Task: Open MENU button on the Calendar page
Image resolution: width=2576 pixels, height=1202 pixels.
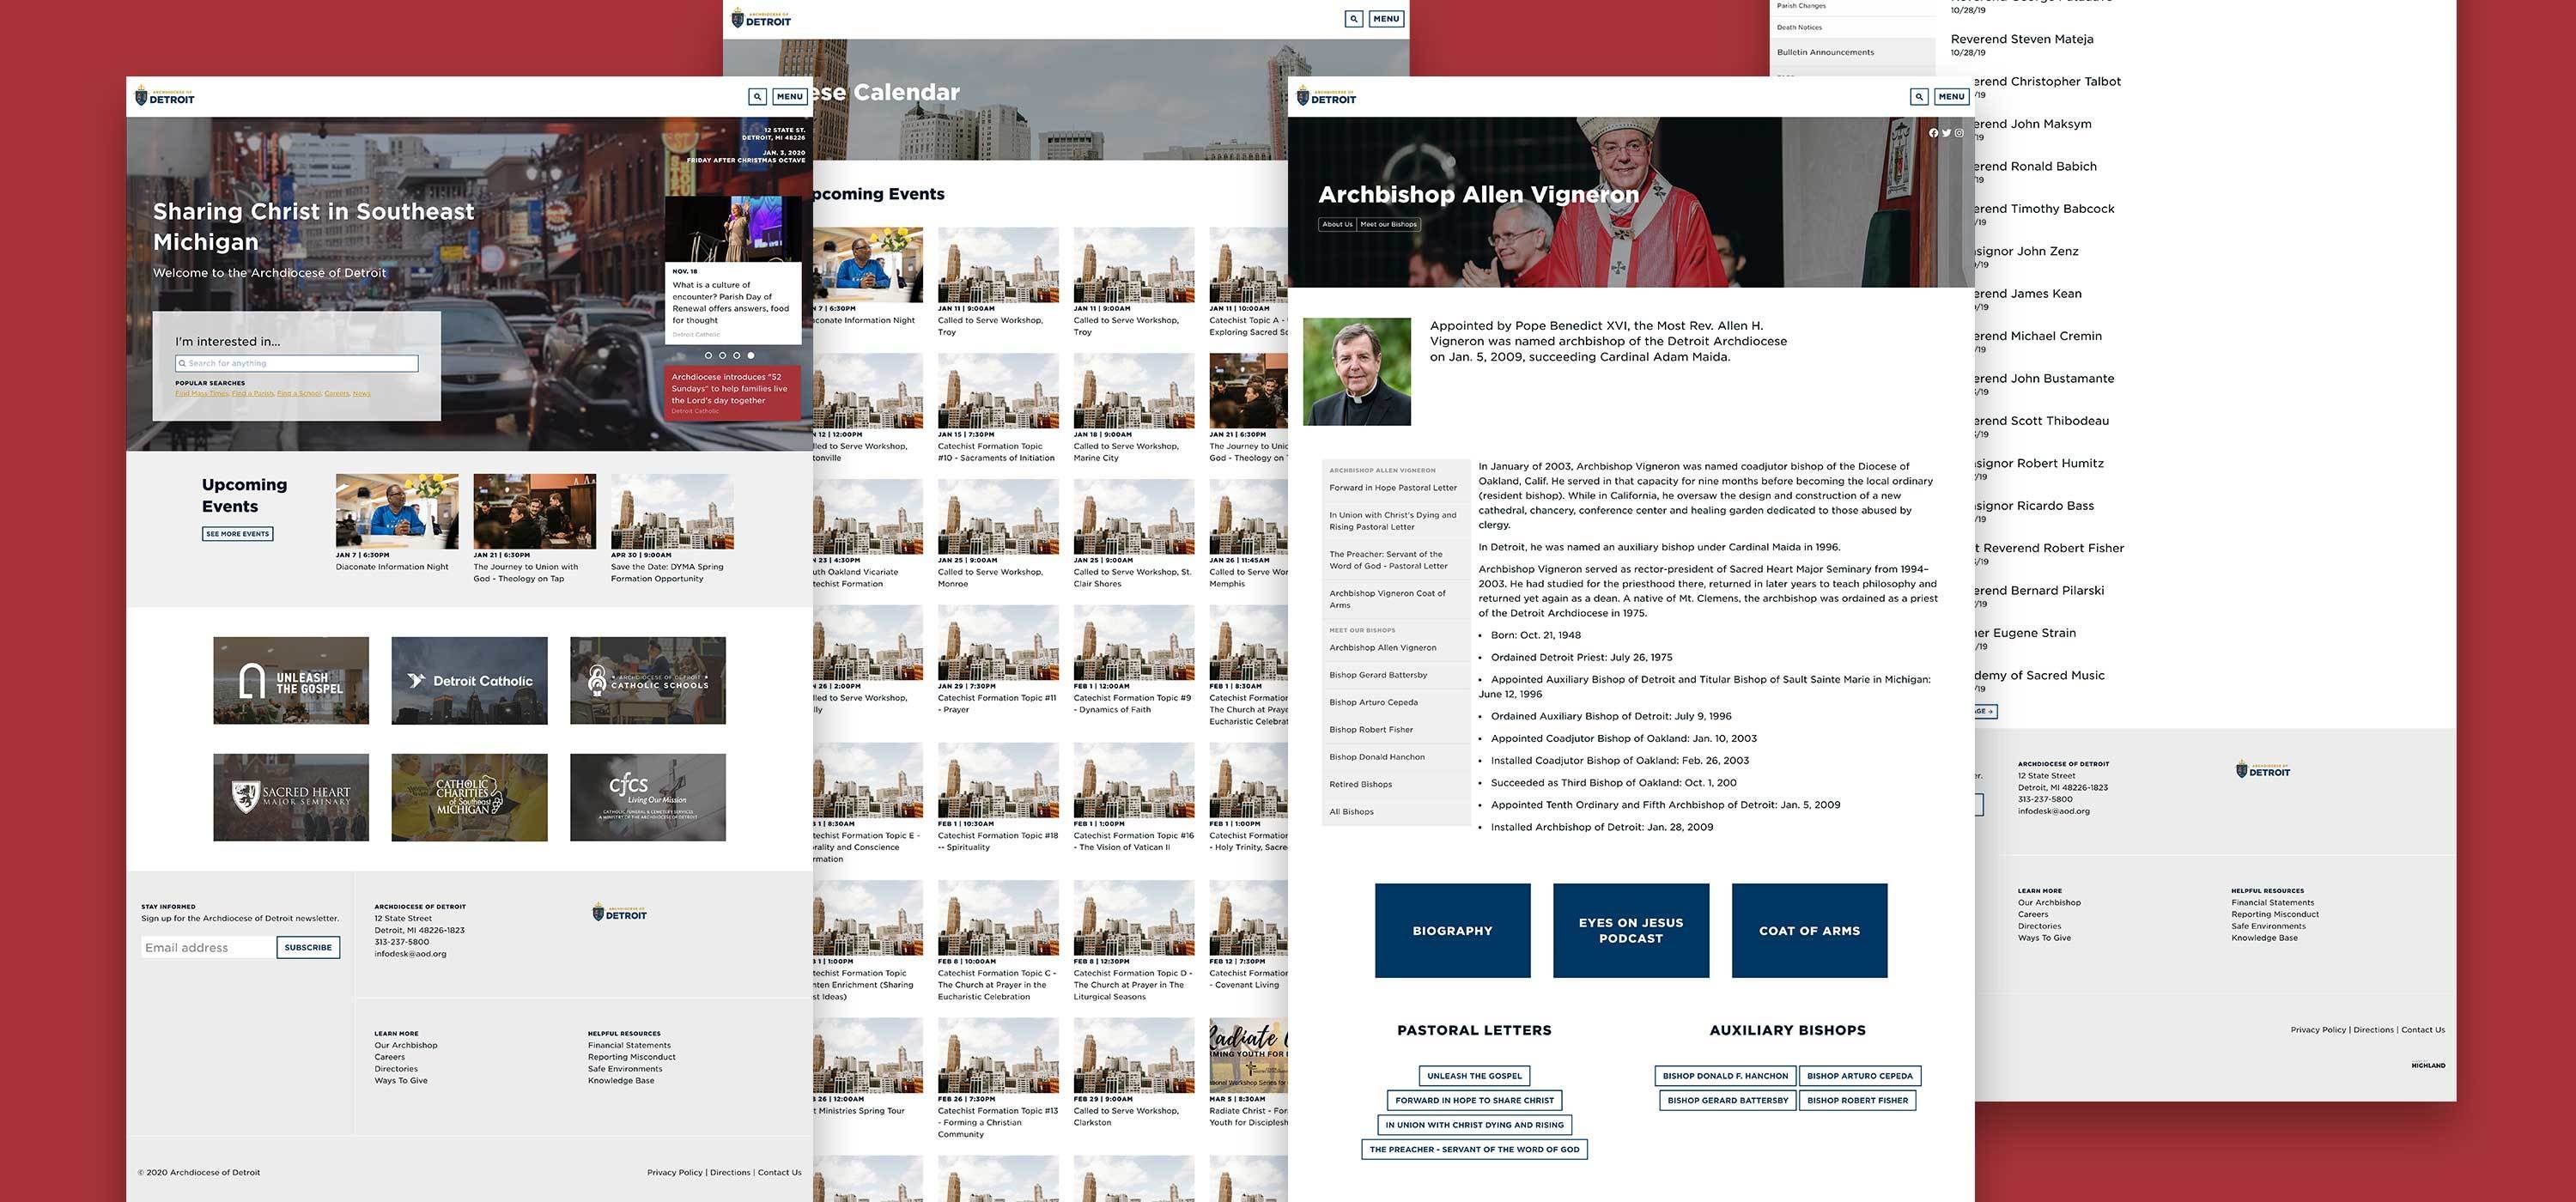Action: [1386, 18]
